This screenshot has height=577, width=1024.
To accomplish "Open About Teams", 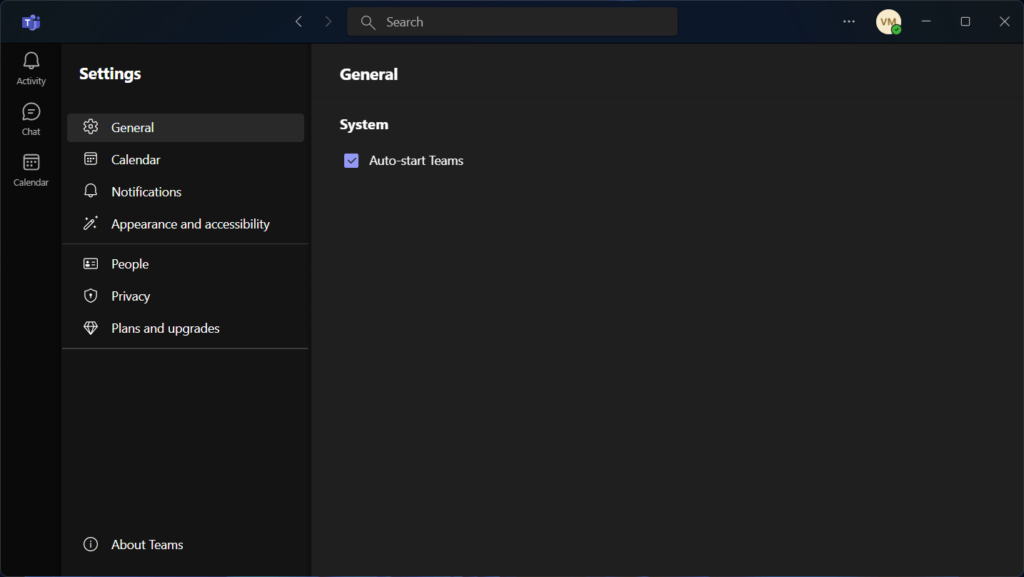I will [185, 544].
